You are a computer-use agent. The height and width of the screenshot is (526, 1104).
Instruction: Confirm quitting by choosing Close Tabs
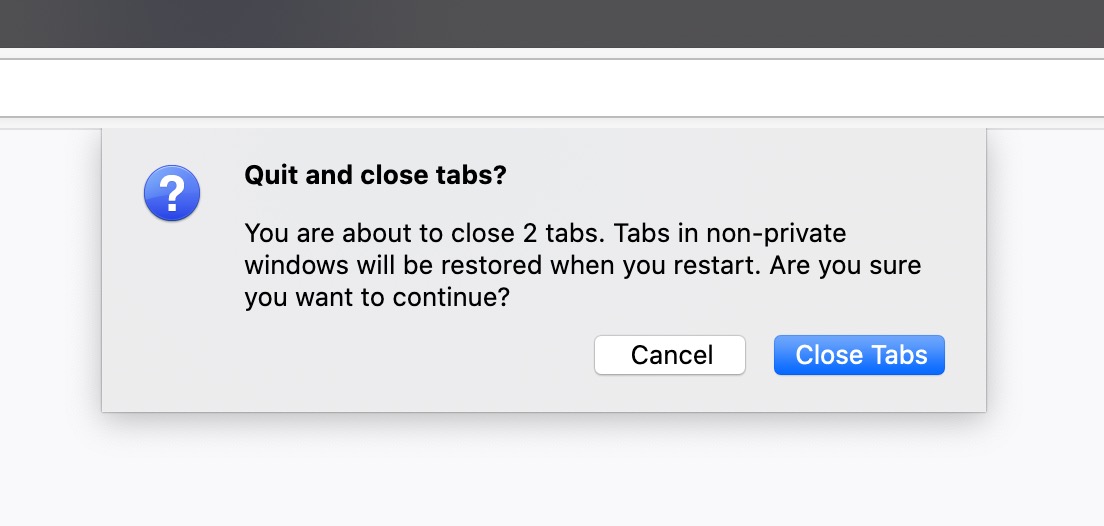coord(859,355)
